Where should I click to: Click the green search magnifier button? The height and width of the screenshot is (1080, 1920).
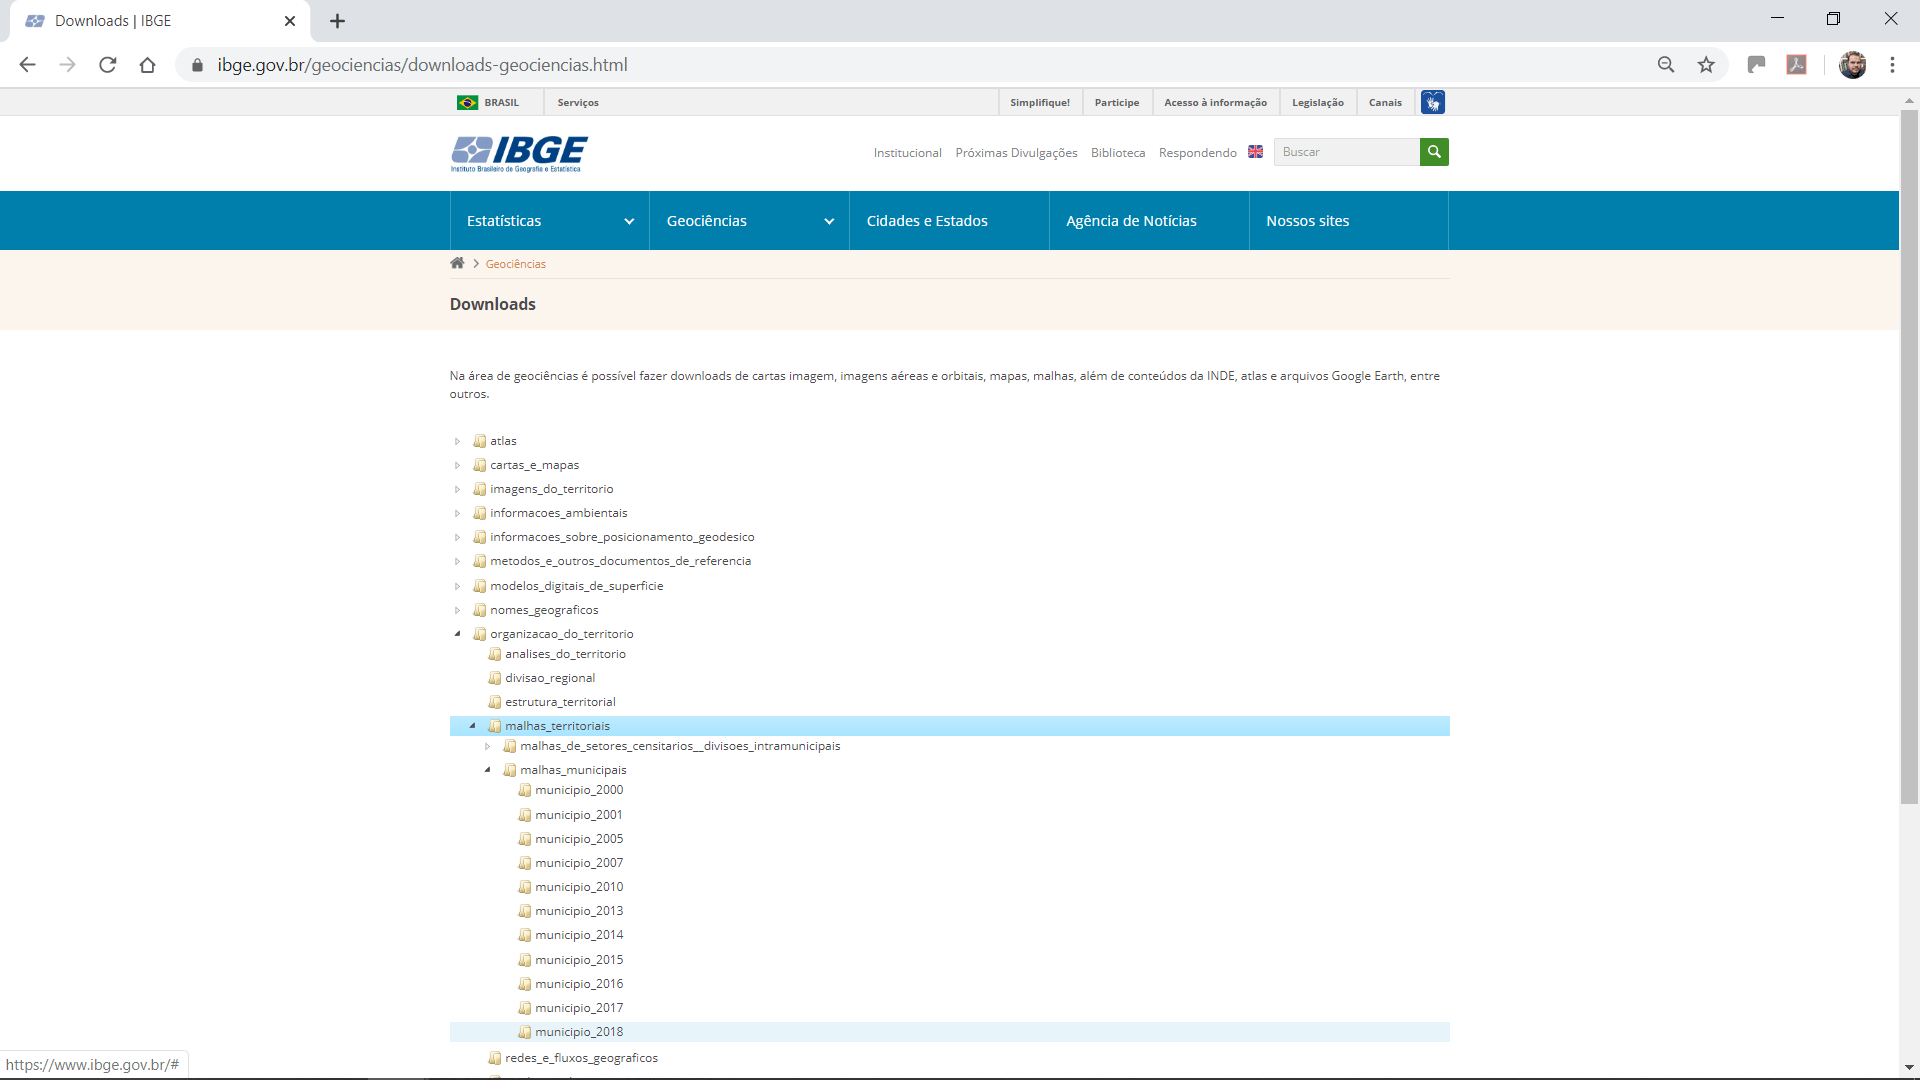(x=1434, y=152)
